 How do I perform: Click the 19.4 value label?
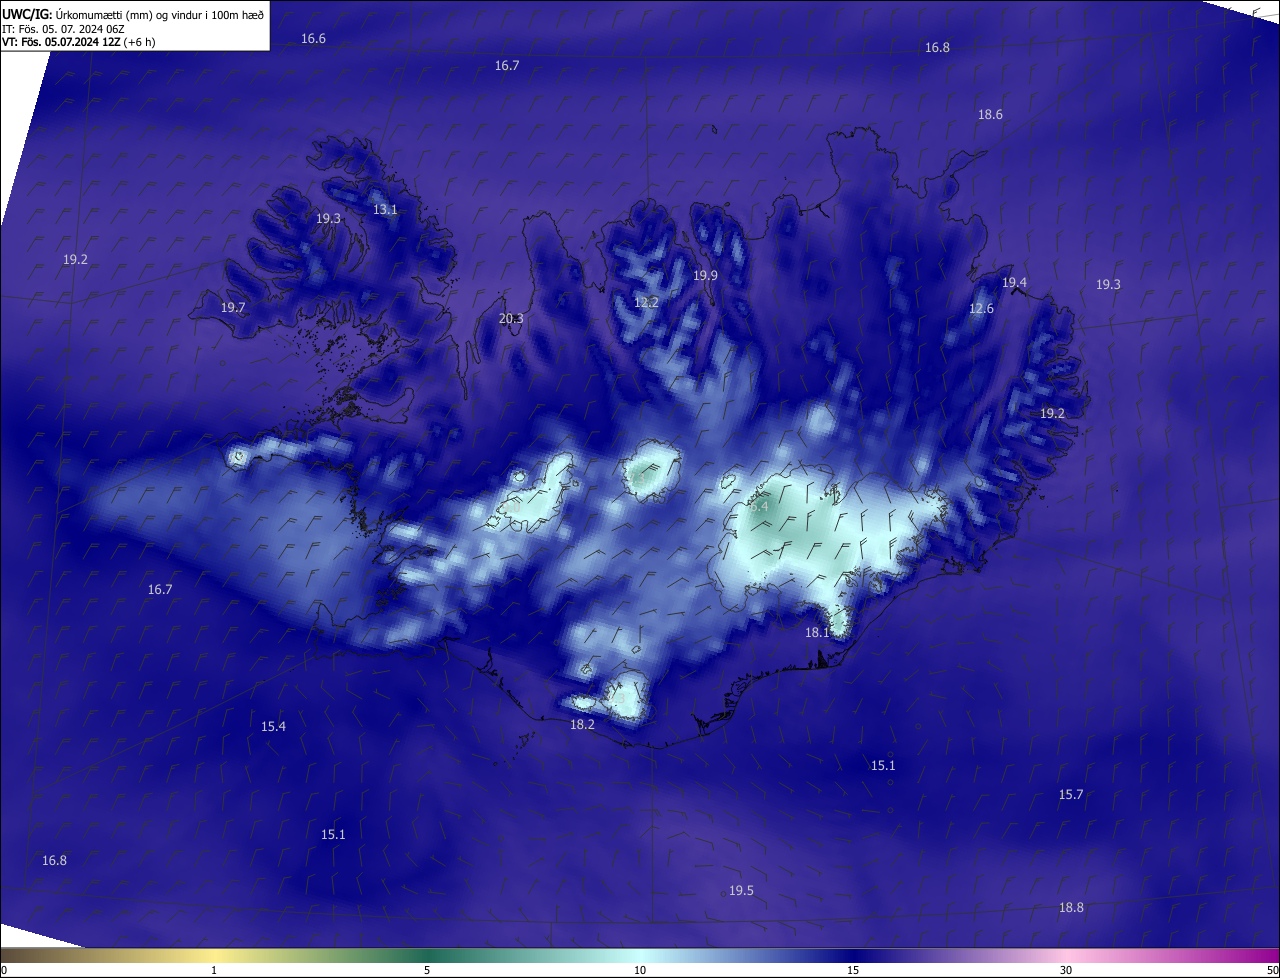[x=1014, y=282]
